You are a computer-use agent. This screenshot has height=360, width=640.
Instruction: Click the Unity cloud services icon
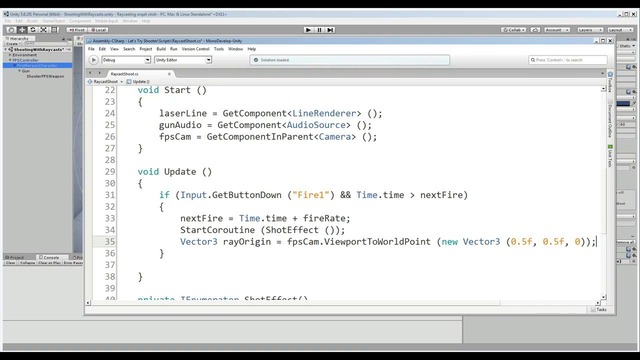coord(535,30)
